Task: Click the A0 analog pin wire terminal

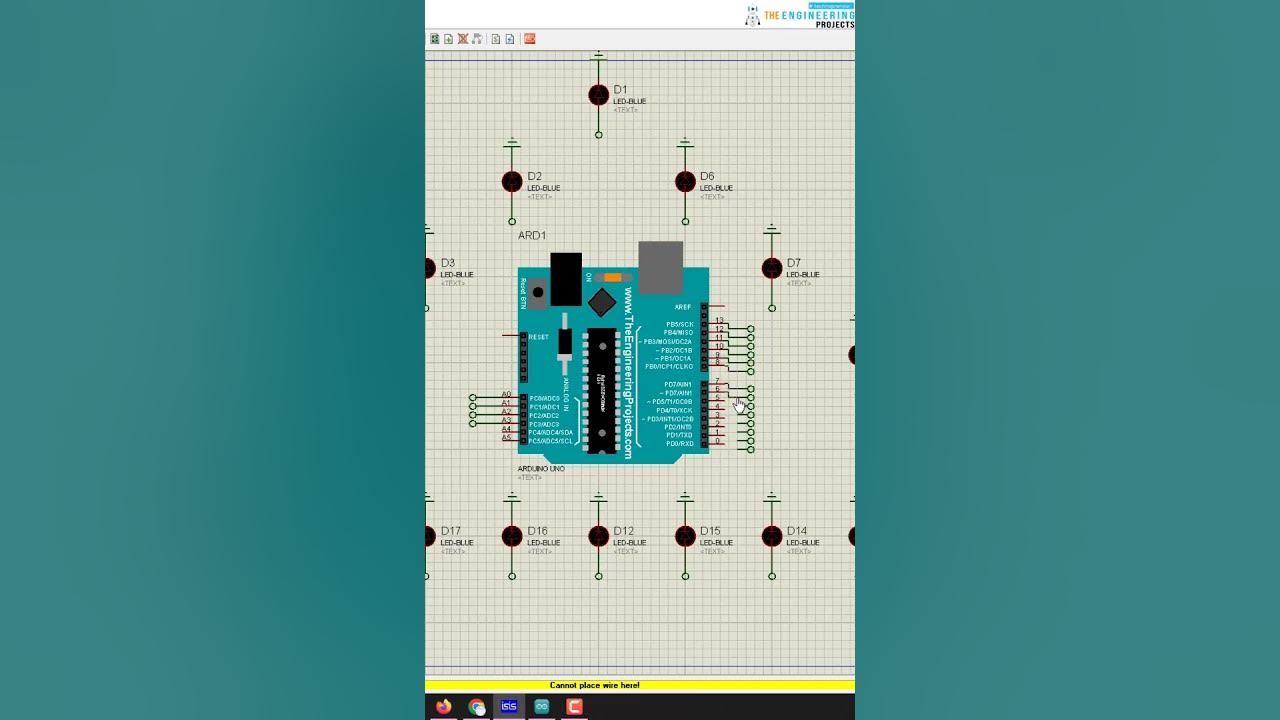Action: coord(473,398)
